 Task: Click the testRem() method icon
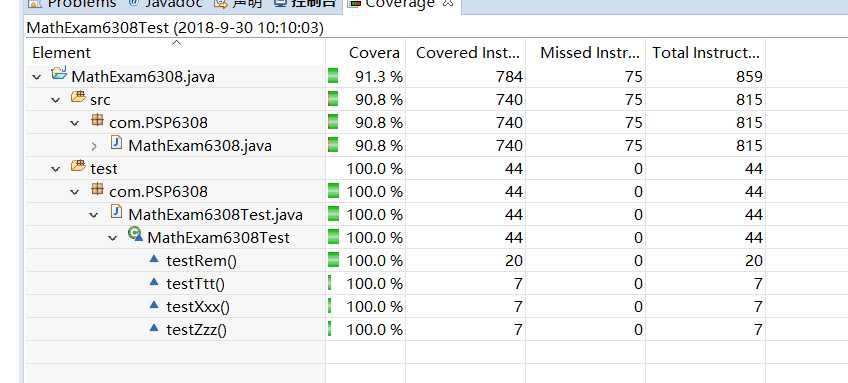pyautogui.click(x=154, y=259)
